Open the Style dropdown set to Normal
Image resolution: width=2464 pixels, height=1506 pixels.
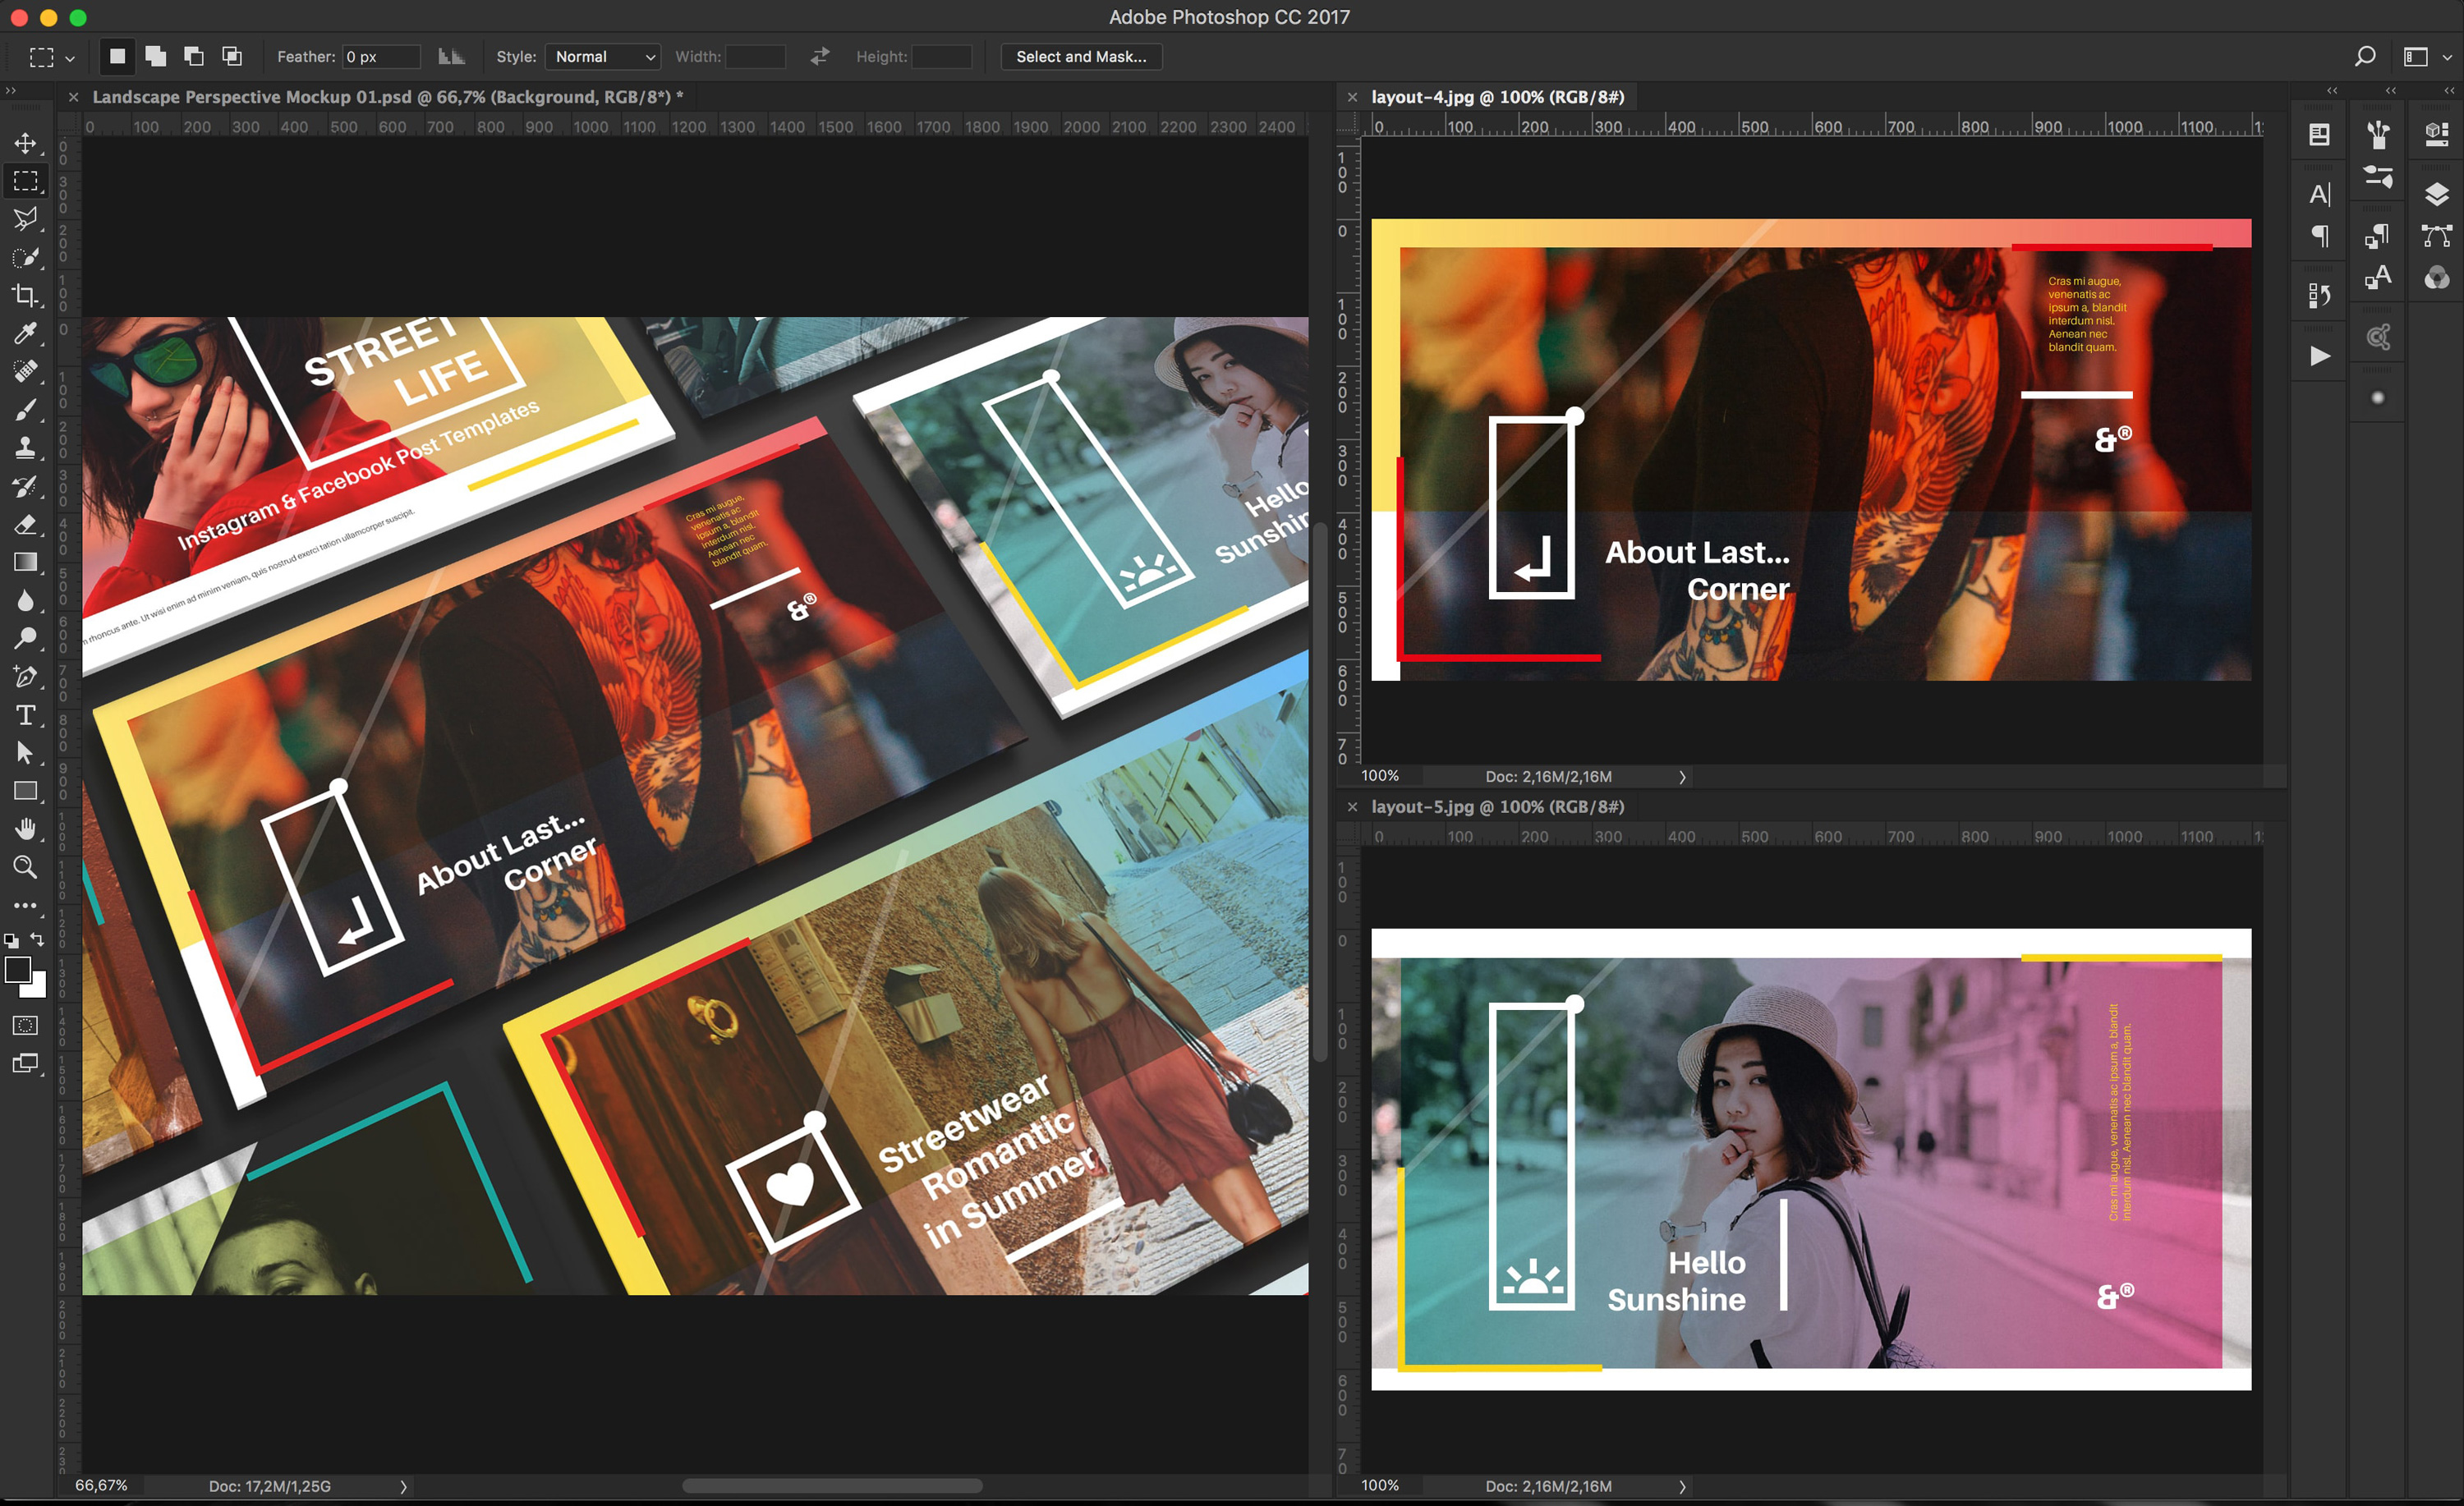pyautogui.click(x=604, y=57)
